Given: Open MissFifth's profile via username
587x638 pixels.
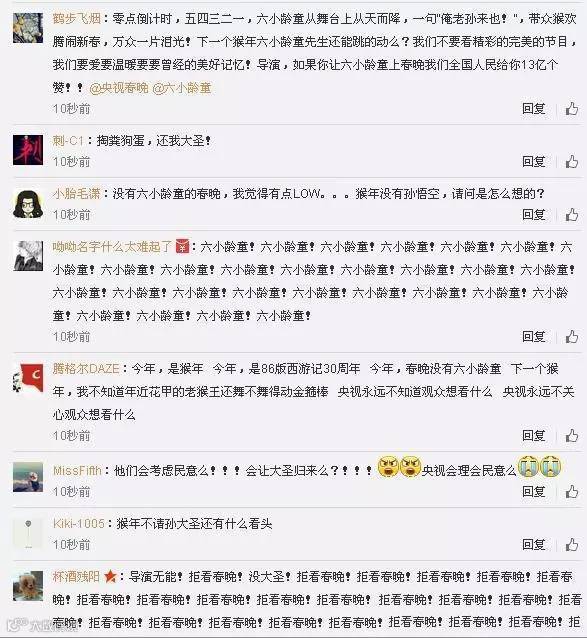Looking at the screenshot, I should pyautogui.click(x=77, y=471).
